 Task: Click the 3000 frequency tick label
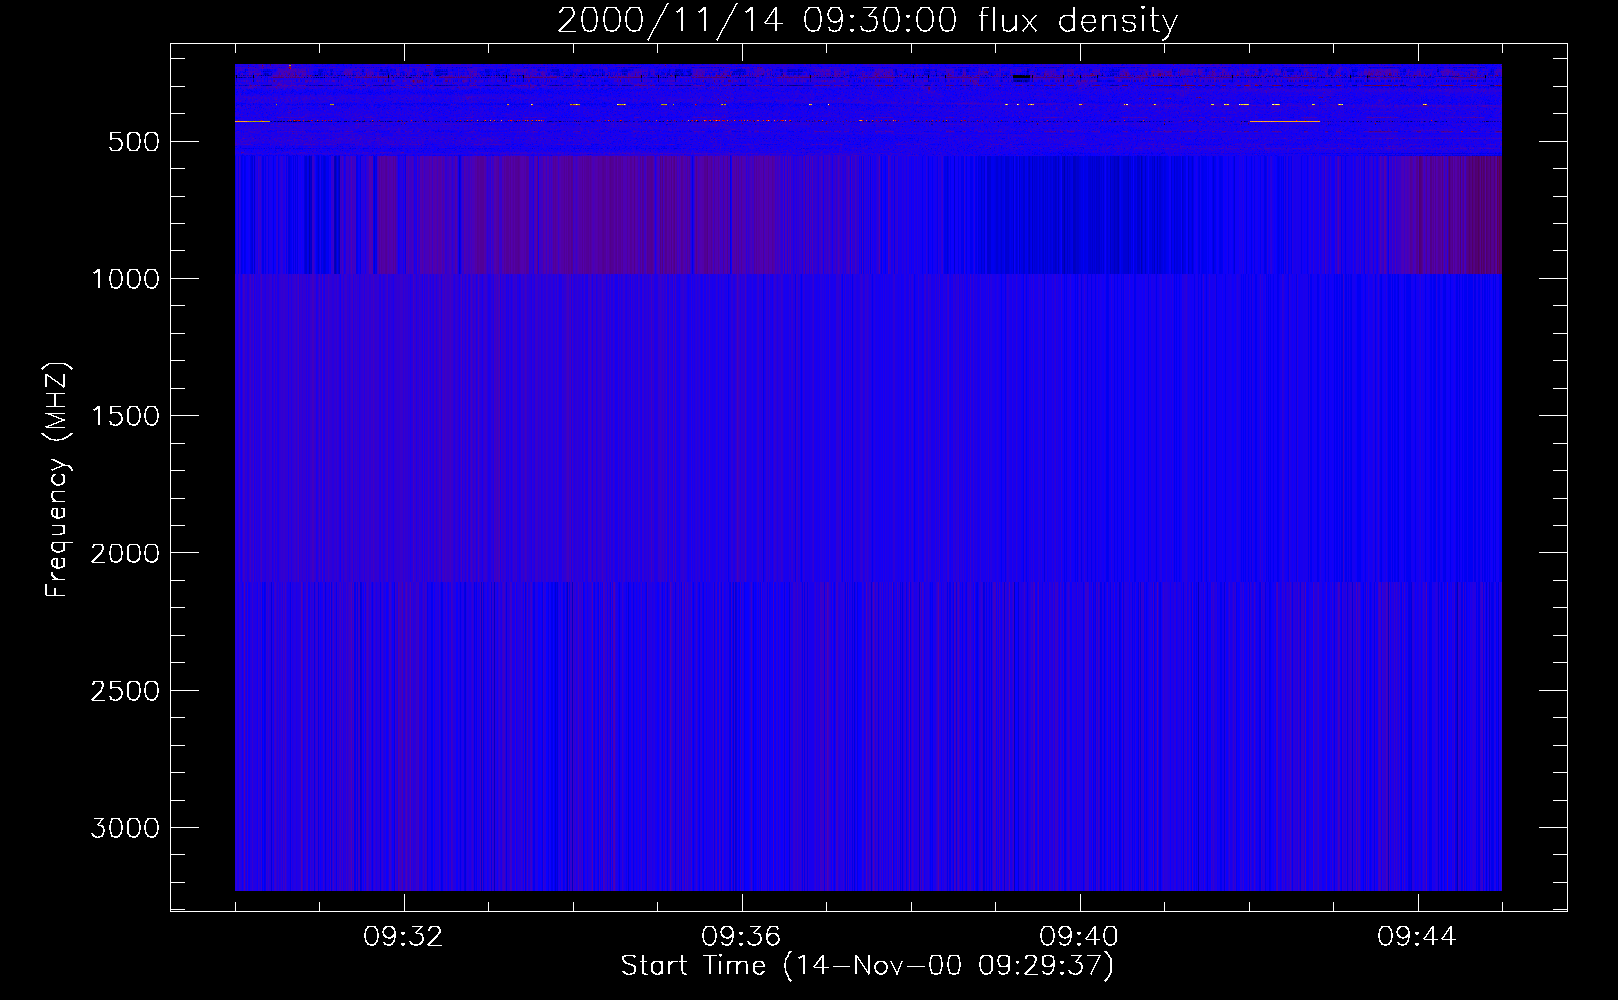(x=125, y=828)
